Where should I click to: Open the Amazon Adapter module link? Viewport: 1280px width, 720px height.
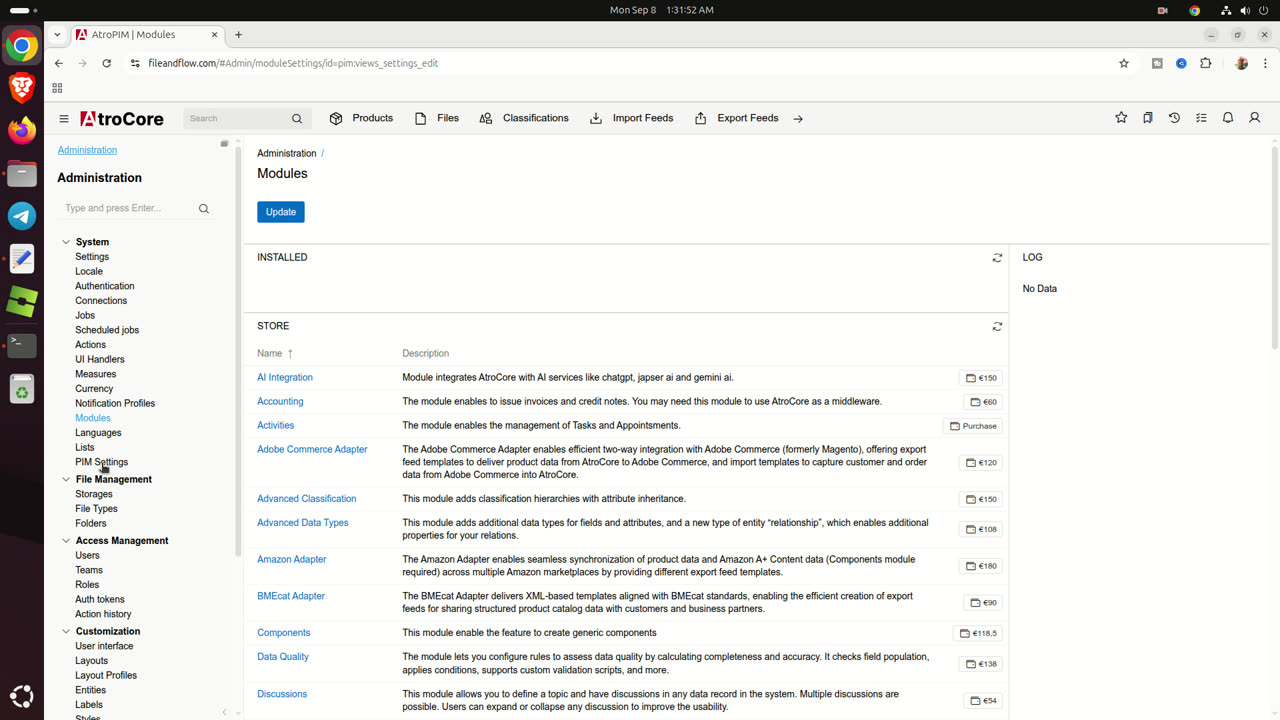click(x=292, y=560)
